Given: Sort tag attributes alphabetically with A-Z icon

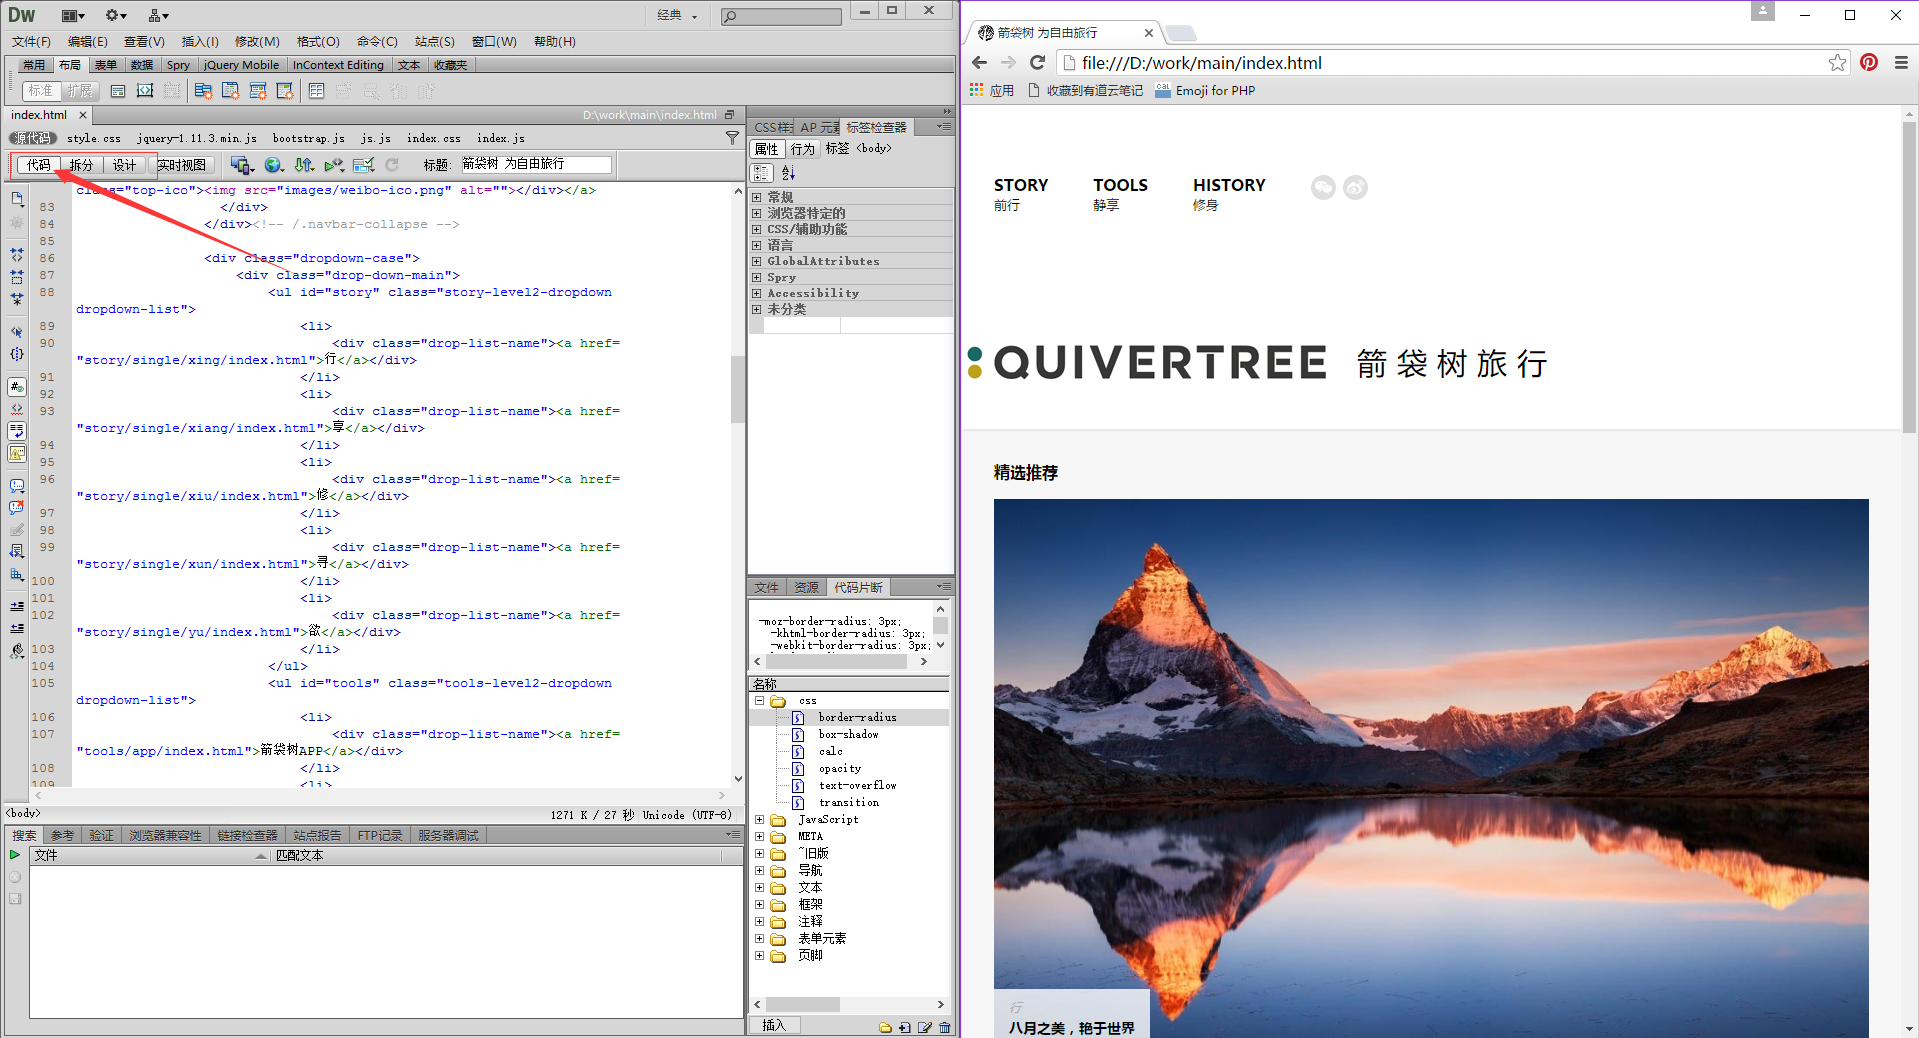Looking at the screenshot, I should click(x=788, y=172).
